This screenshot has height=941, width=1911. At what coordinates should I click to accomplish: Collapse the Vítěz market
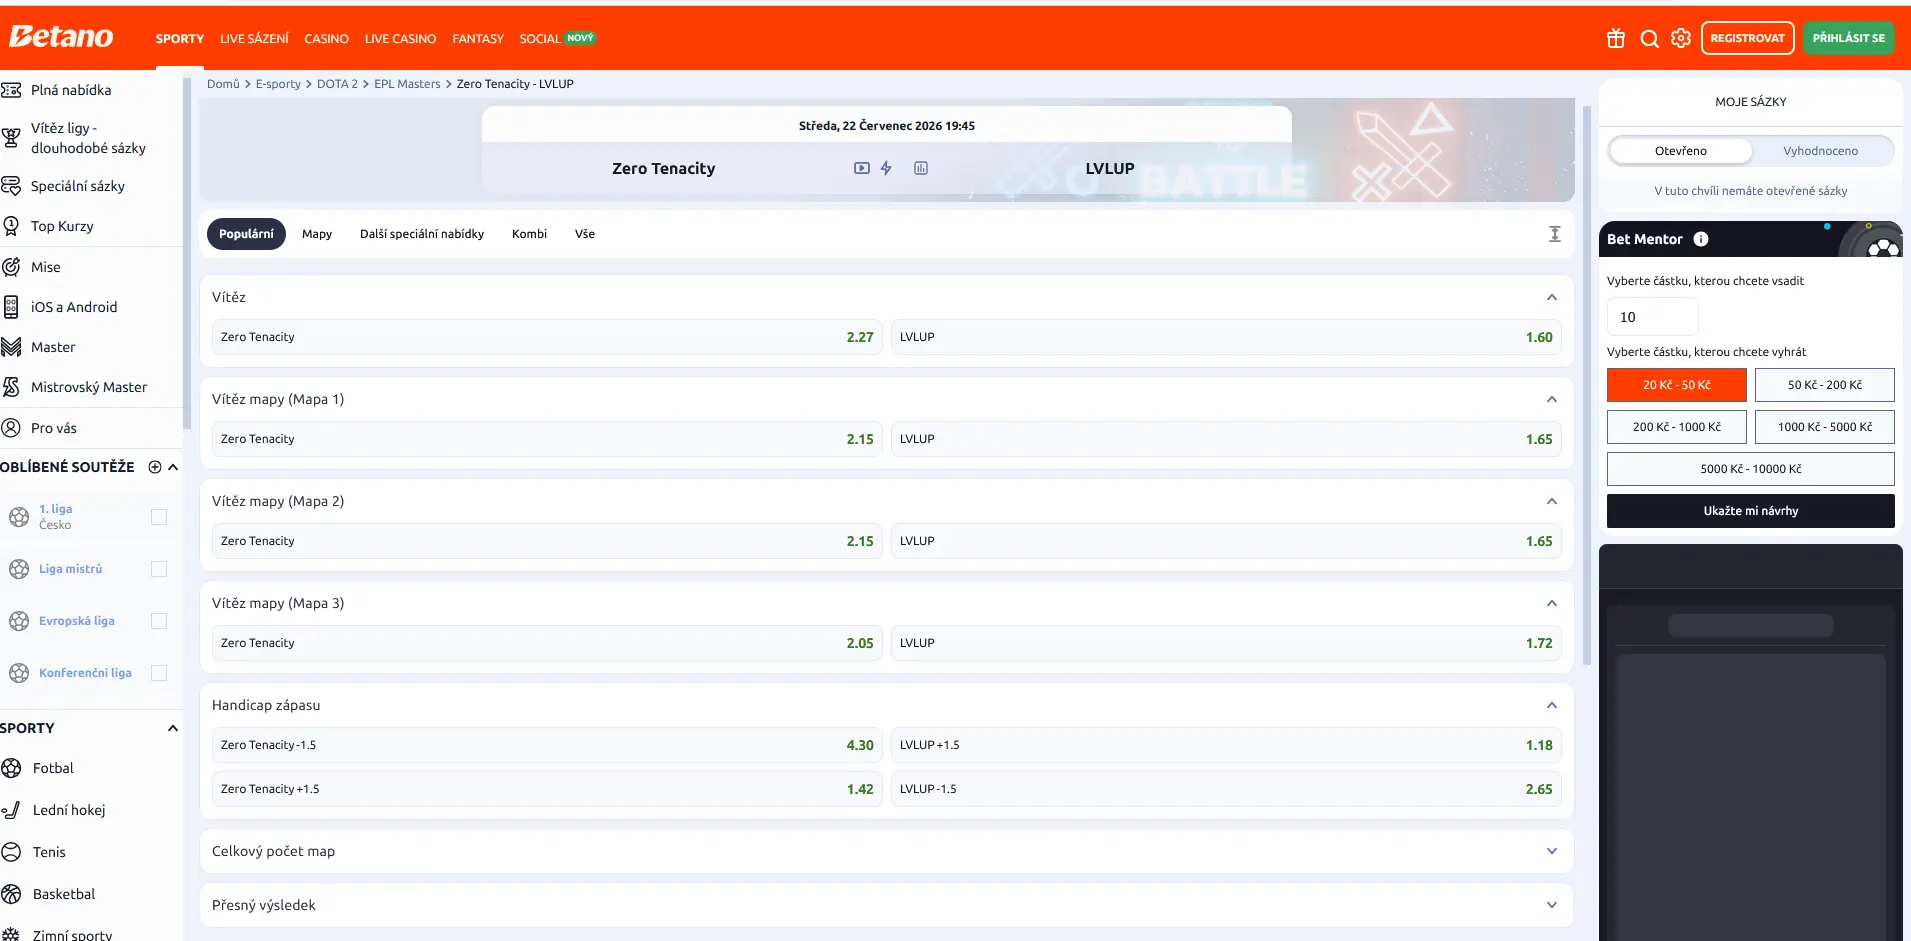pos(1552,297)
